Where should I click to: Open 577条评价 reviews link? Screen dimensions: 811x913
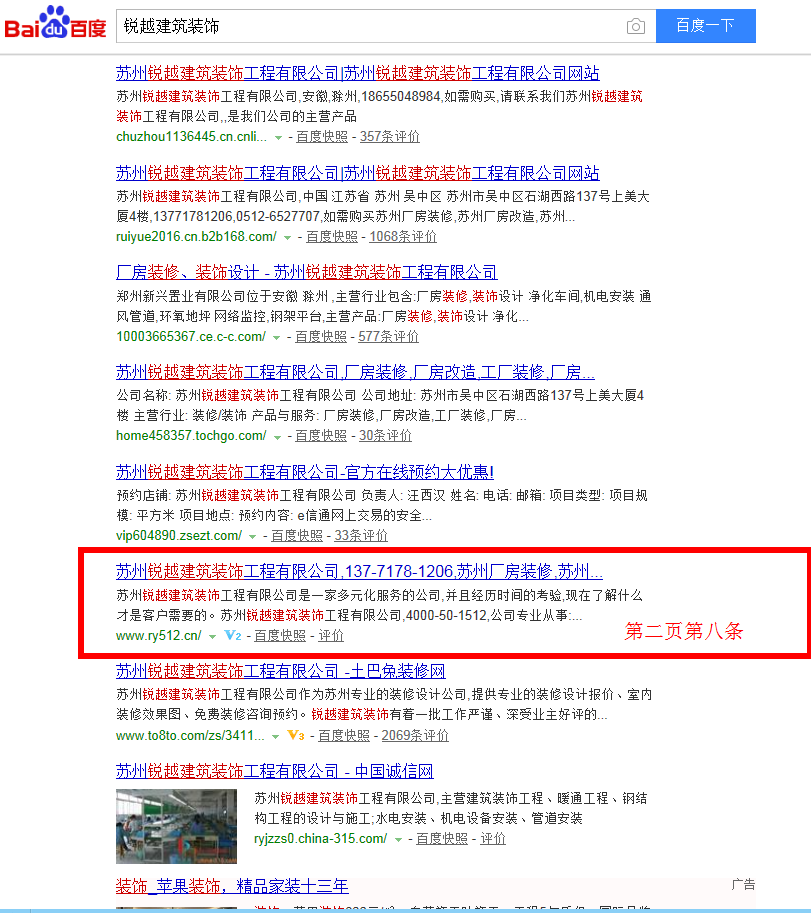pos(388,337)
